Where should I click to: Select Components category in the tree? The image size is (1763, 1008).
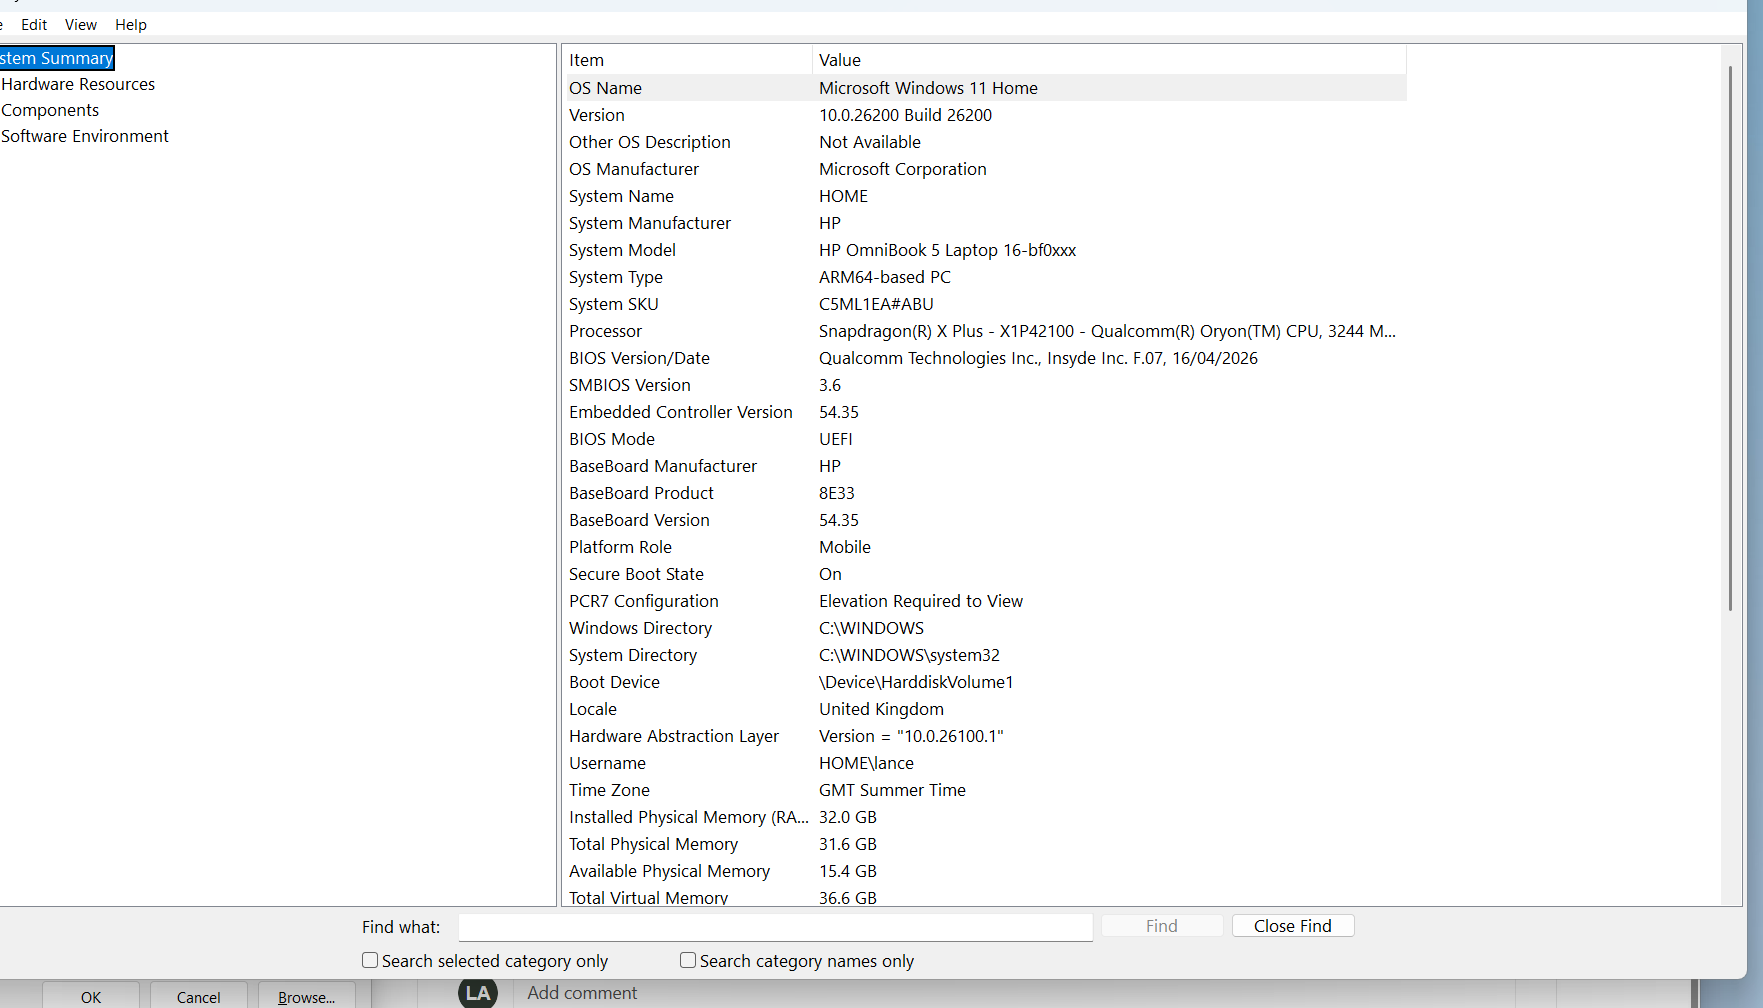coord(50,110)
